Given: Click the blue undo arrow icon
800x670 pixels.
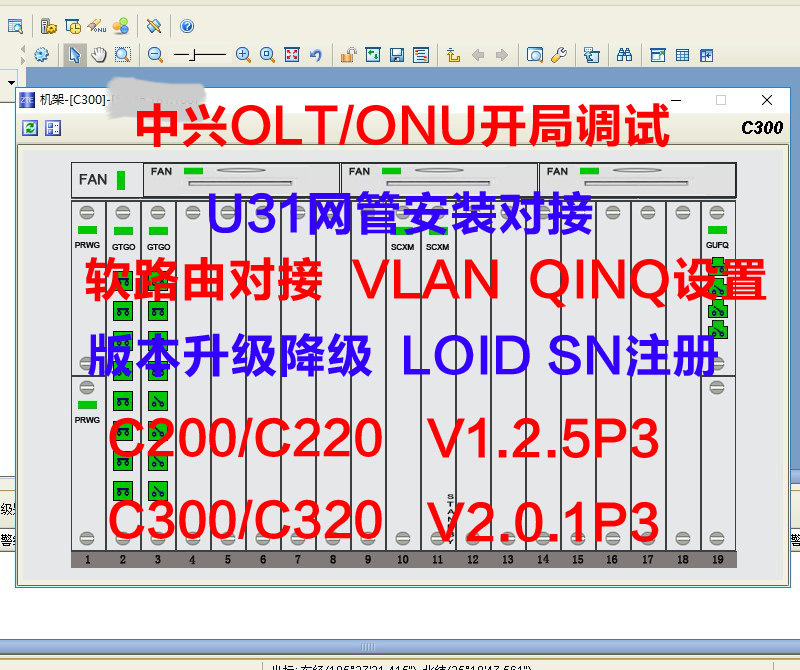Looking at the screenshot, I should [316, 55].
